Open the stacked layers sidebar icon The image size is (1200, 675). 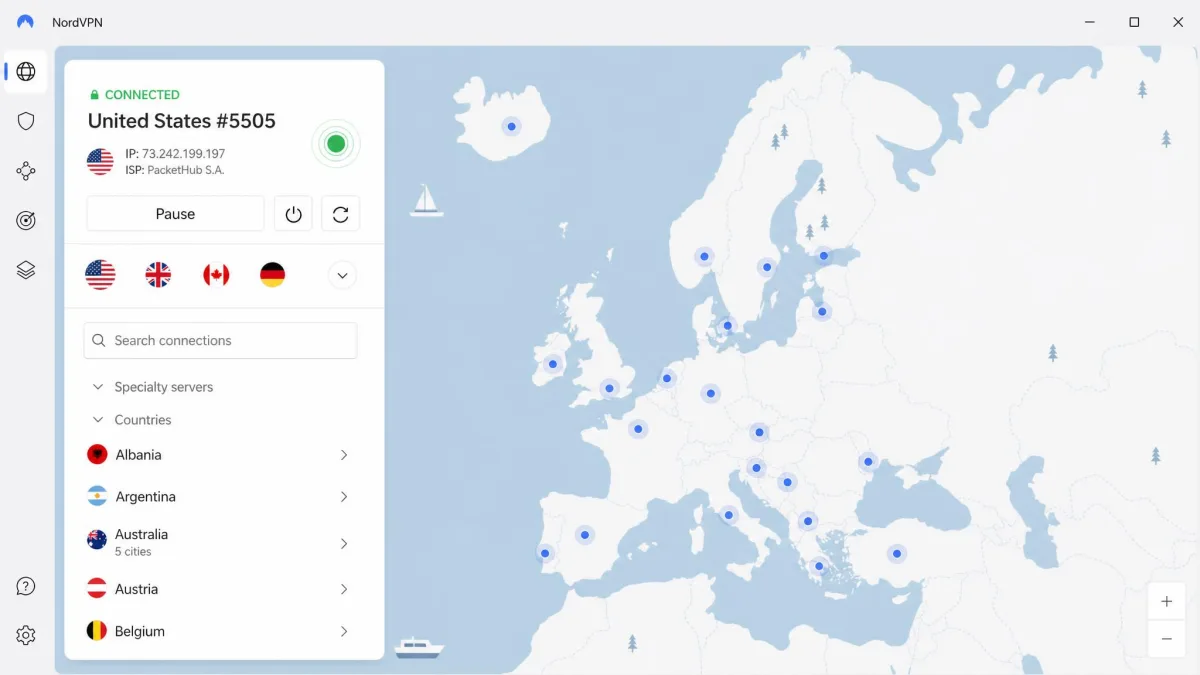point(26,270)
